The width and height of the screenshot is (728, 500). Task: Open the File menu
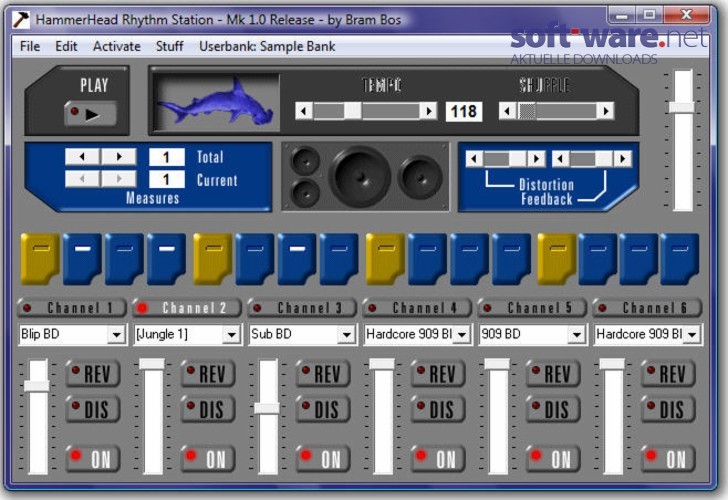point(30,46)
